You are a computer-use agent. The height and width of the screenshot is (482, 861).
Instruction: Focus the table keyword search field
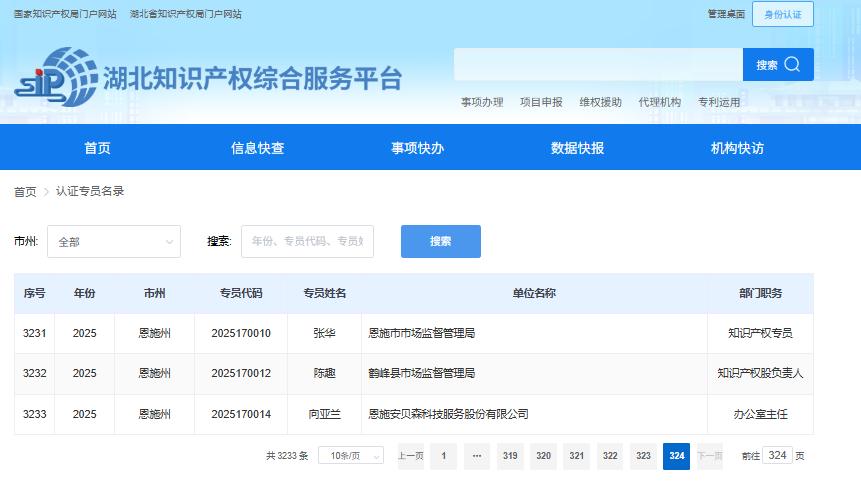point(307,242)
